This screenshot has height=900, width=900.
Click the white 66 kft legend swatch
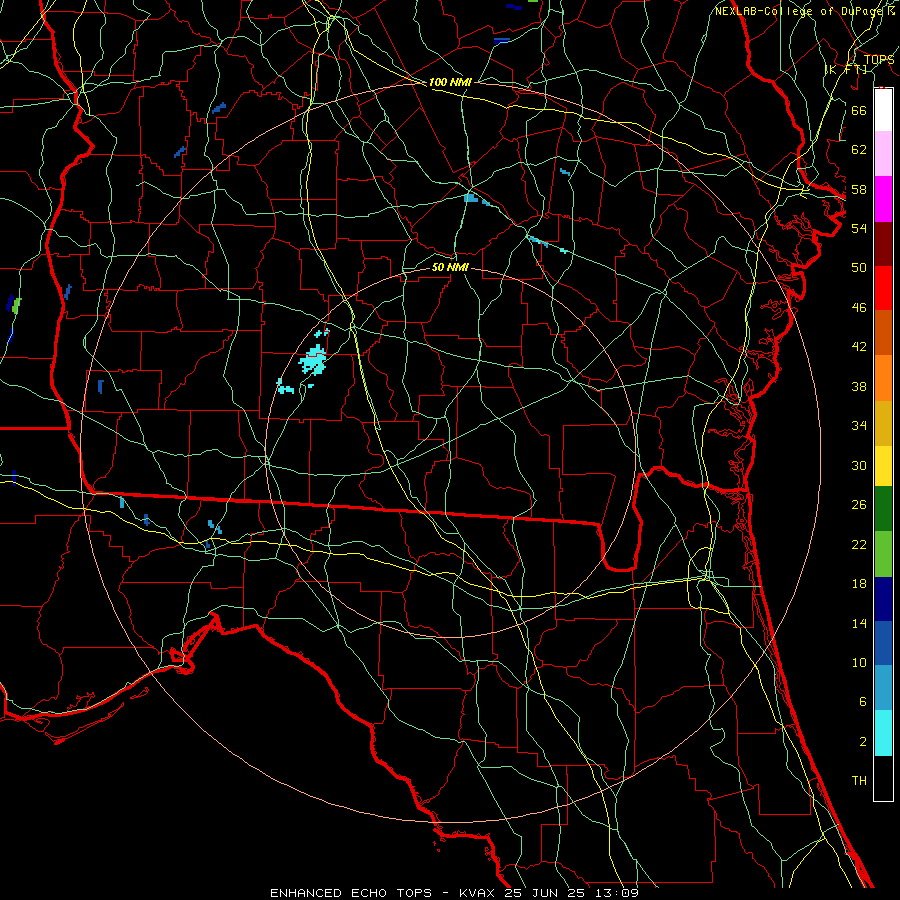883,110
